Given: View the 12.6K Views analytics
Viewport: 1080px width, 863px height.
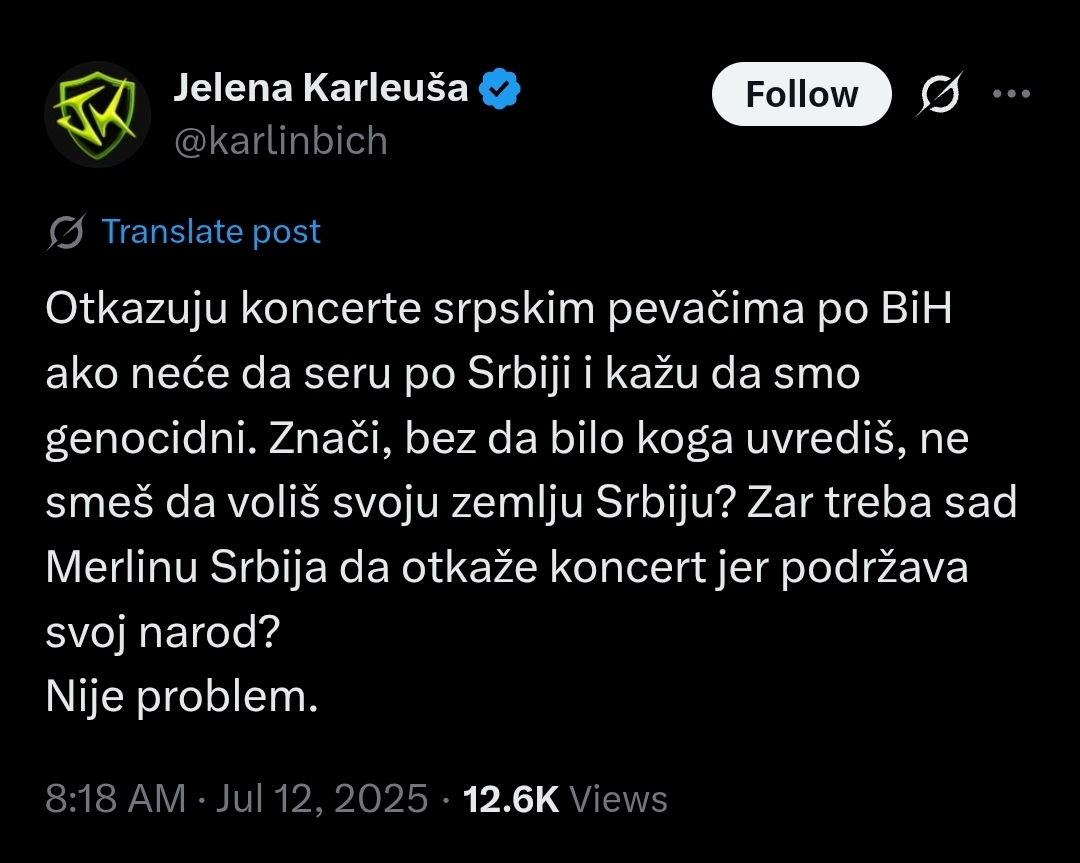Looking at the screenshot, I should tap(565, 798).
